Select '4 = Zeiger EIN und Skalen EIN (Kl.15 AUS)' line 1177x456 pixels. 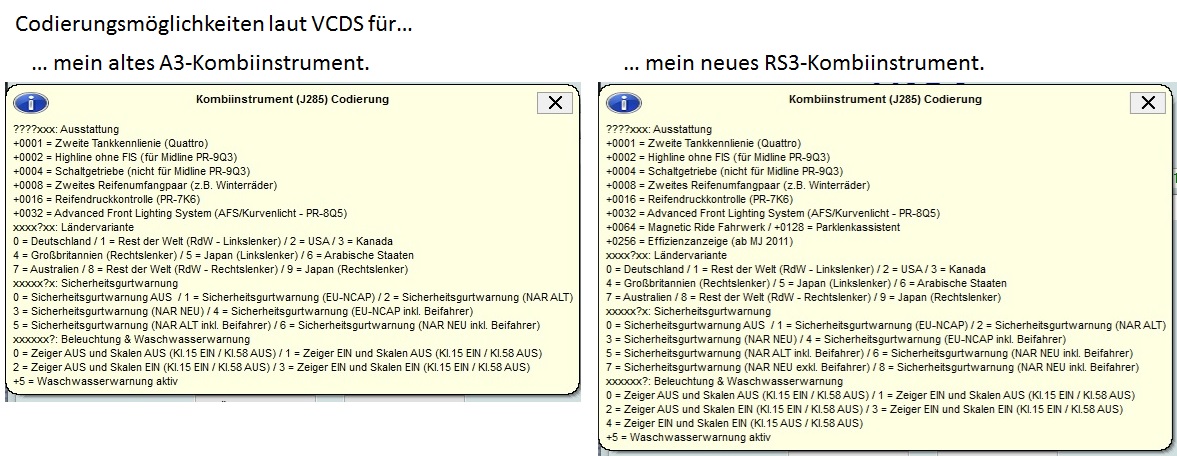tap(735, 424)
